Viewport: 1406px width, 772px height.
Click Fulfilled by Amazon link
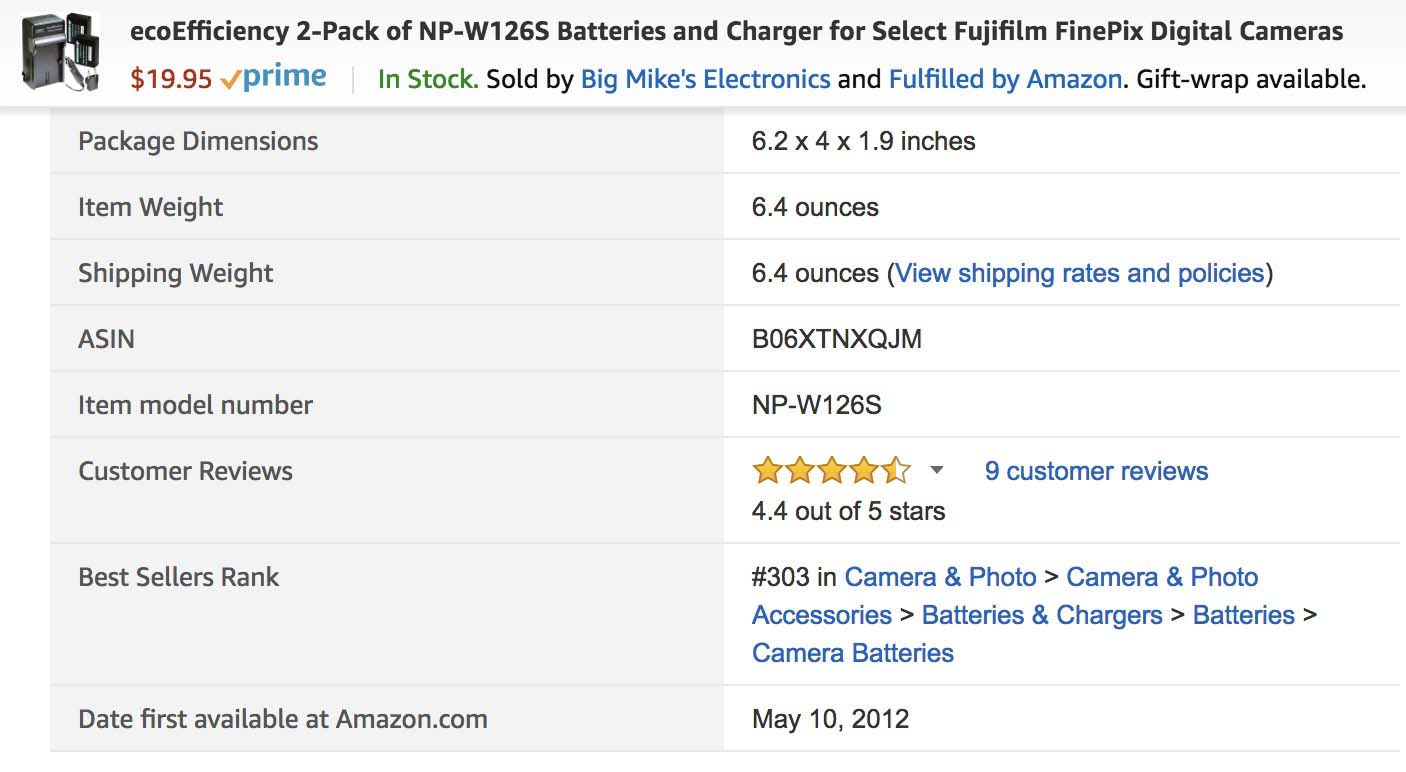1005,79
